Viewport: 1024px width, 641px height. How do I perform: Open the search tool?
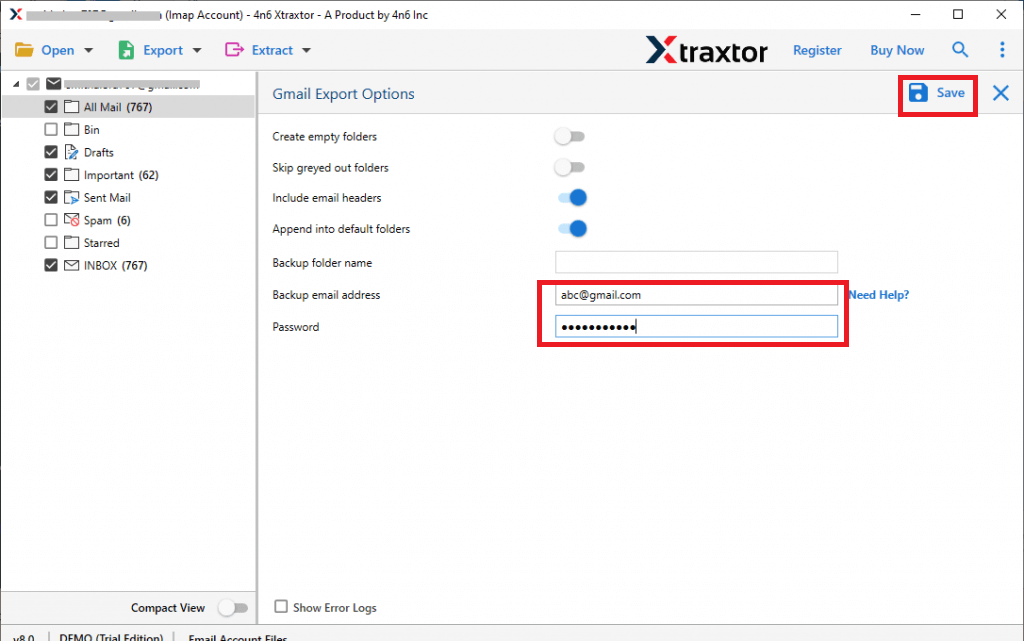click(x=960, y=49)
